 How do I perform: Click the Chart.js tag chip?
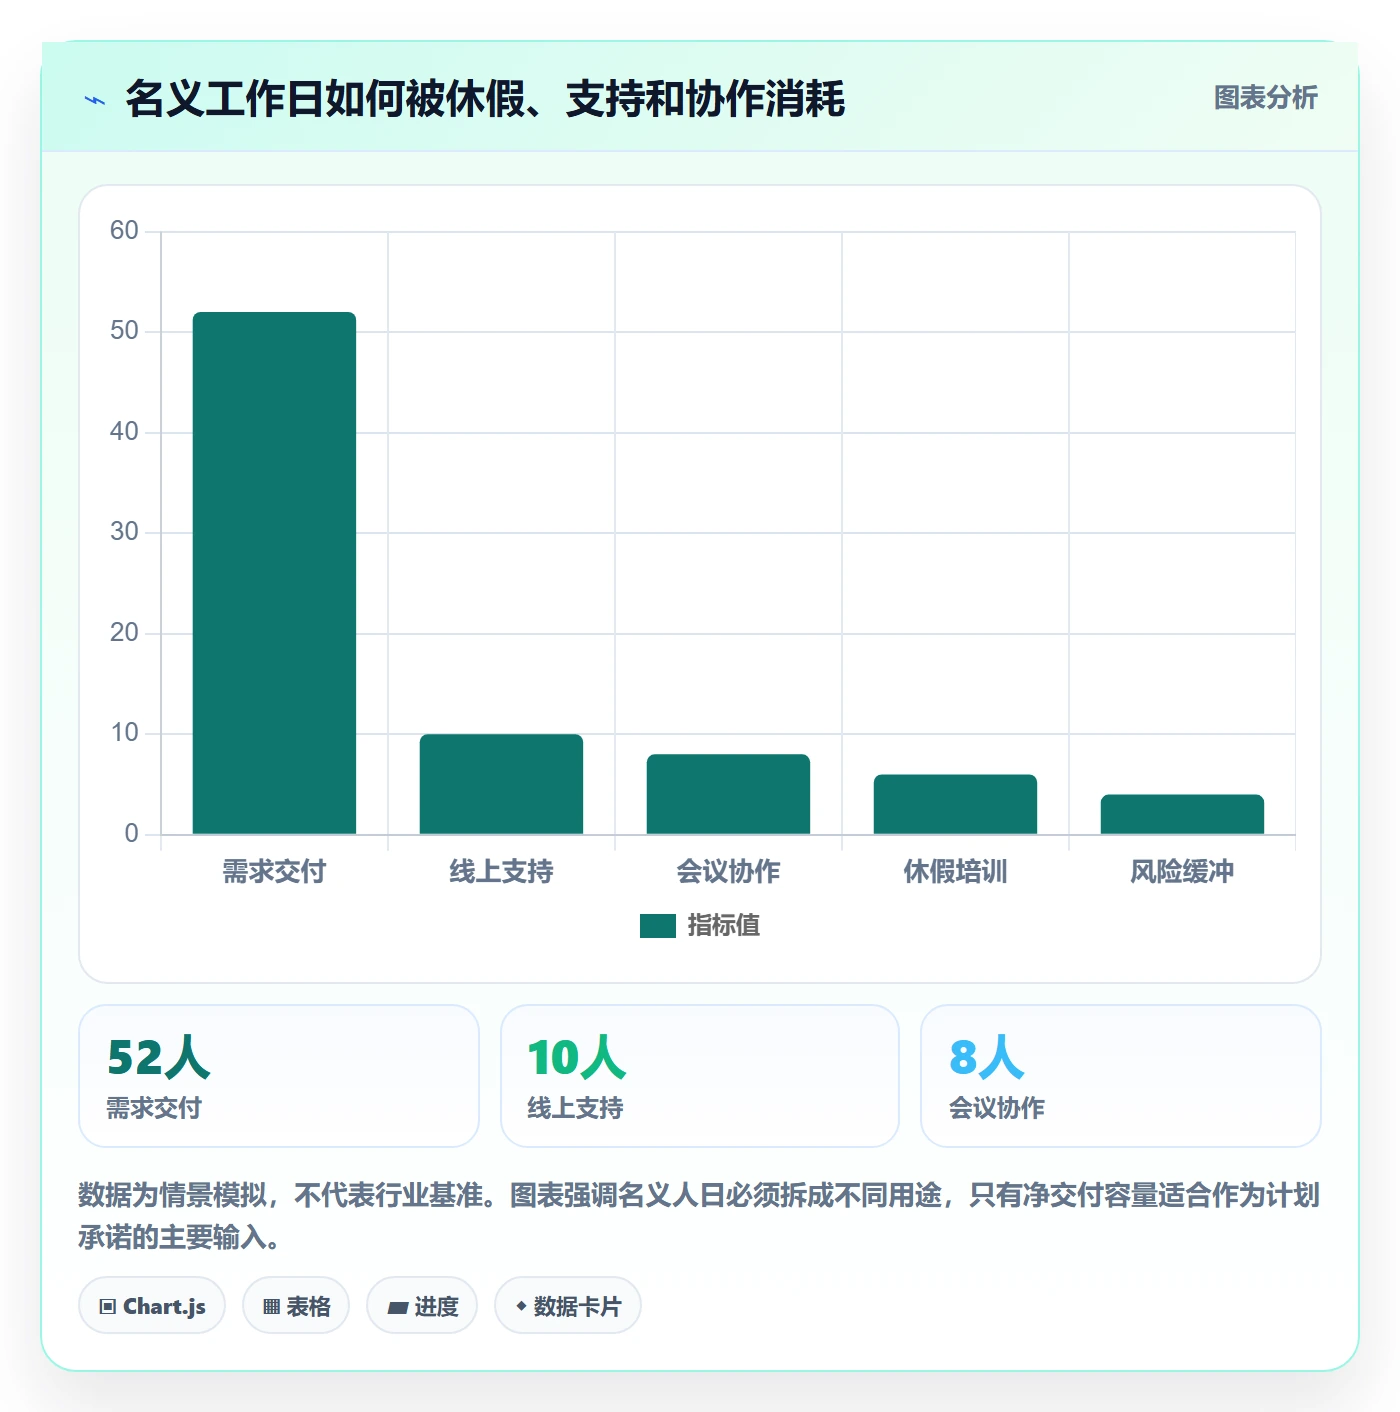pos(152,1305)
